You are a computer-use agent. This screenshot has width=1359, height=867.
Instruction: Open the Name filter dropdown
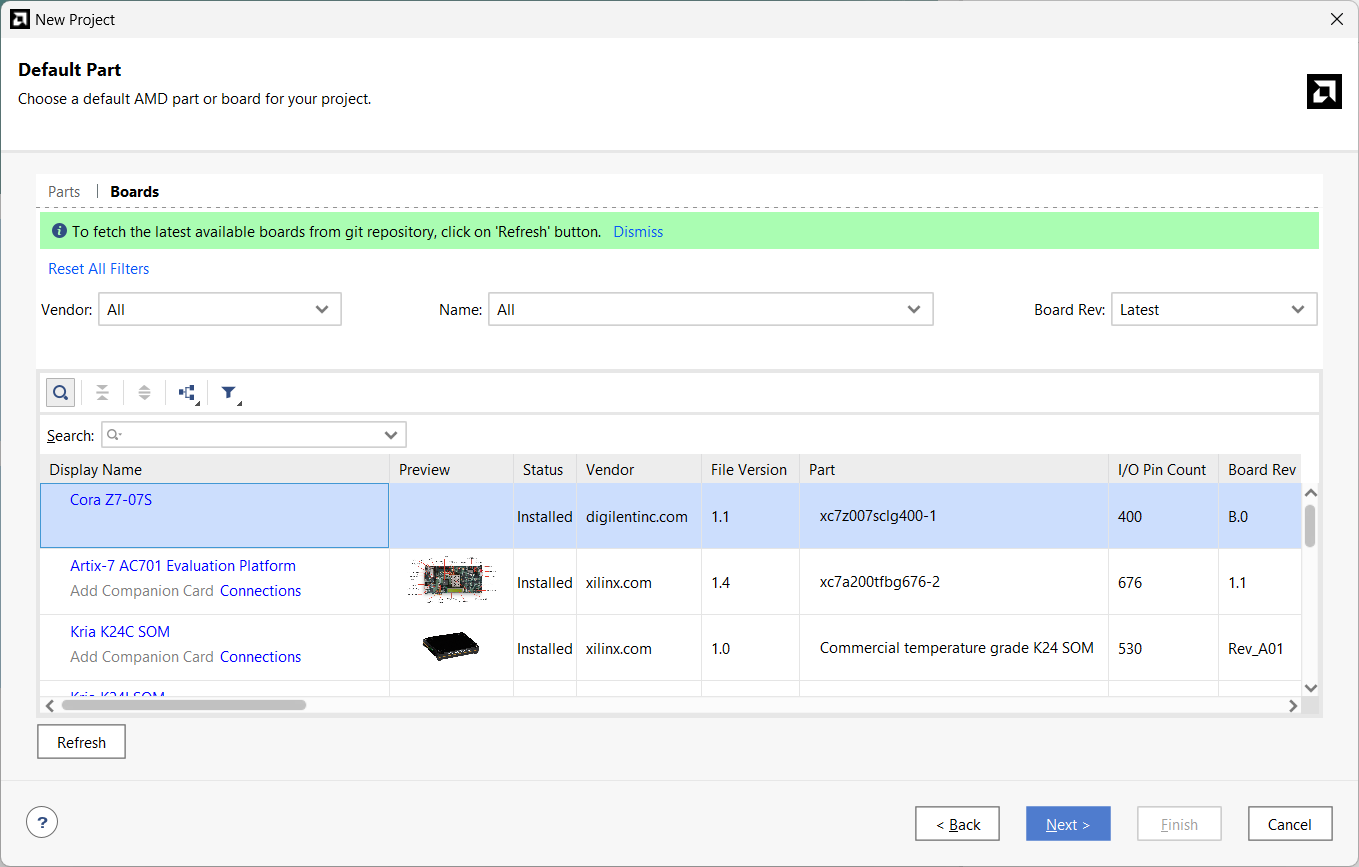click(711, 310)
